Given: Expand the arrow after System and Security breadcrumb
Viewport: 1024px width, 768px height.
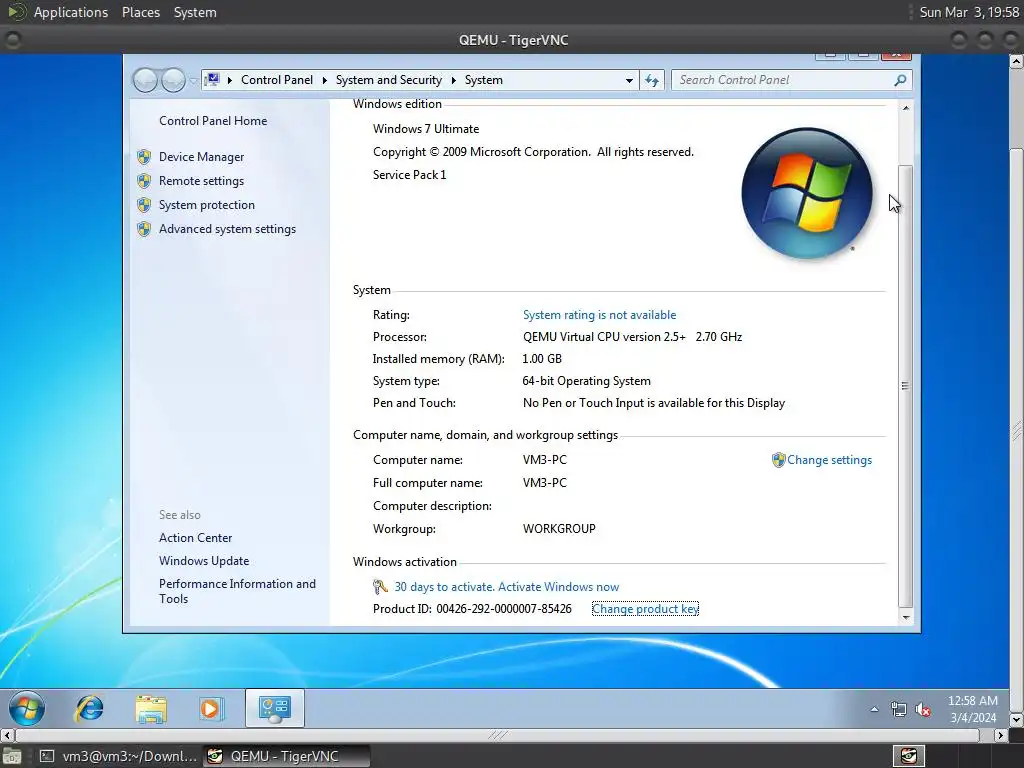Looking at the screenshot, I should tap(453, 80).
